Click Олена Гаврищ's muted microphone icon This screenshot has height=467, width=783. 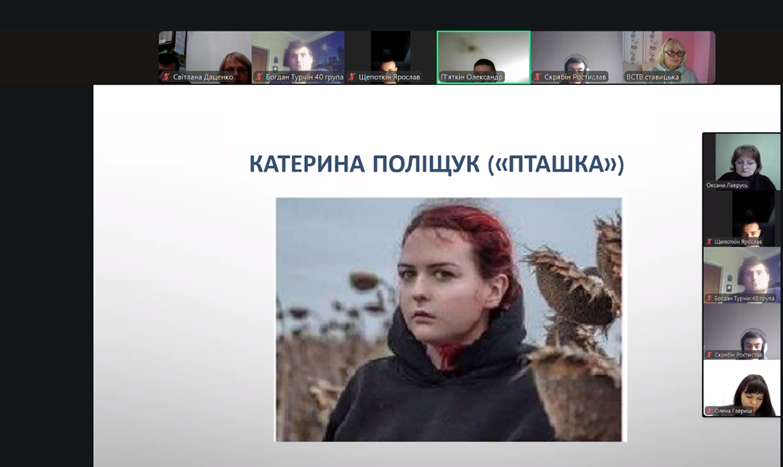pyautogui.click(x=710, y=411)
